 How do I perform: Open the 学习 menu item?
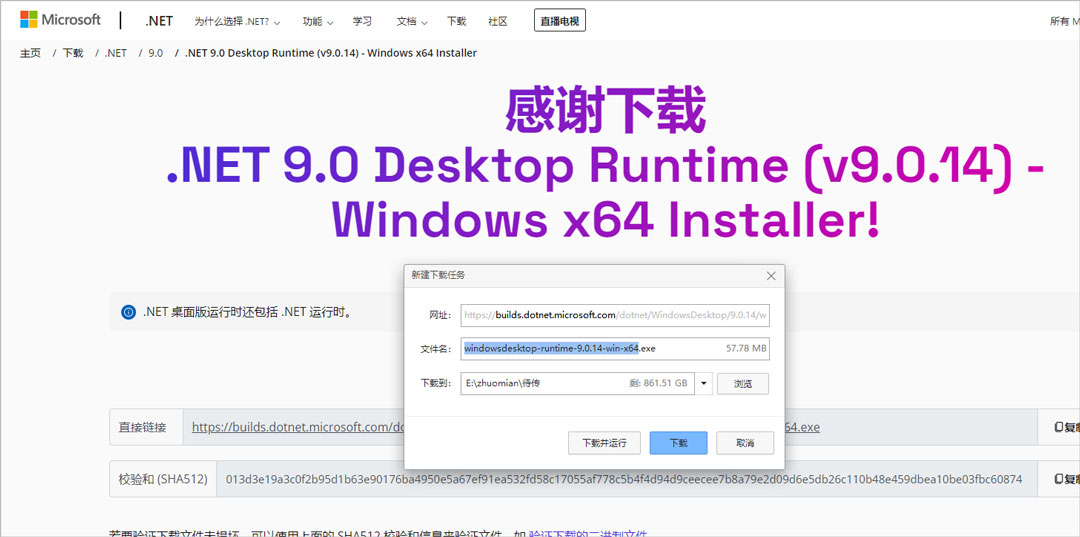tap(362, 21)
